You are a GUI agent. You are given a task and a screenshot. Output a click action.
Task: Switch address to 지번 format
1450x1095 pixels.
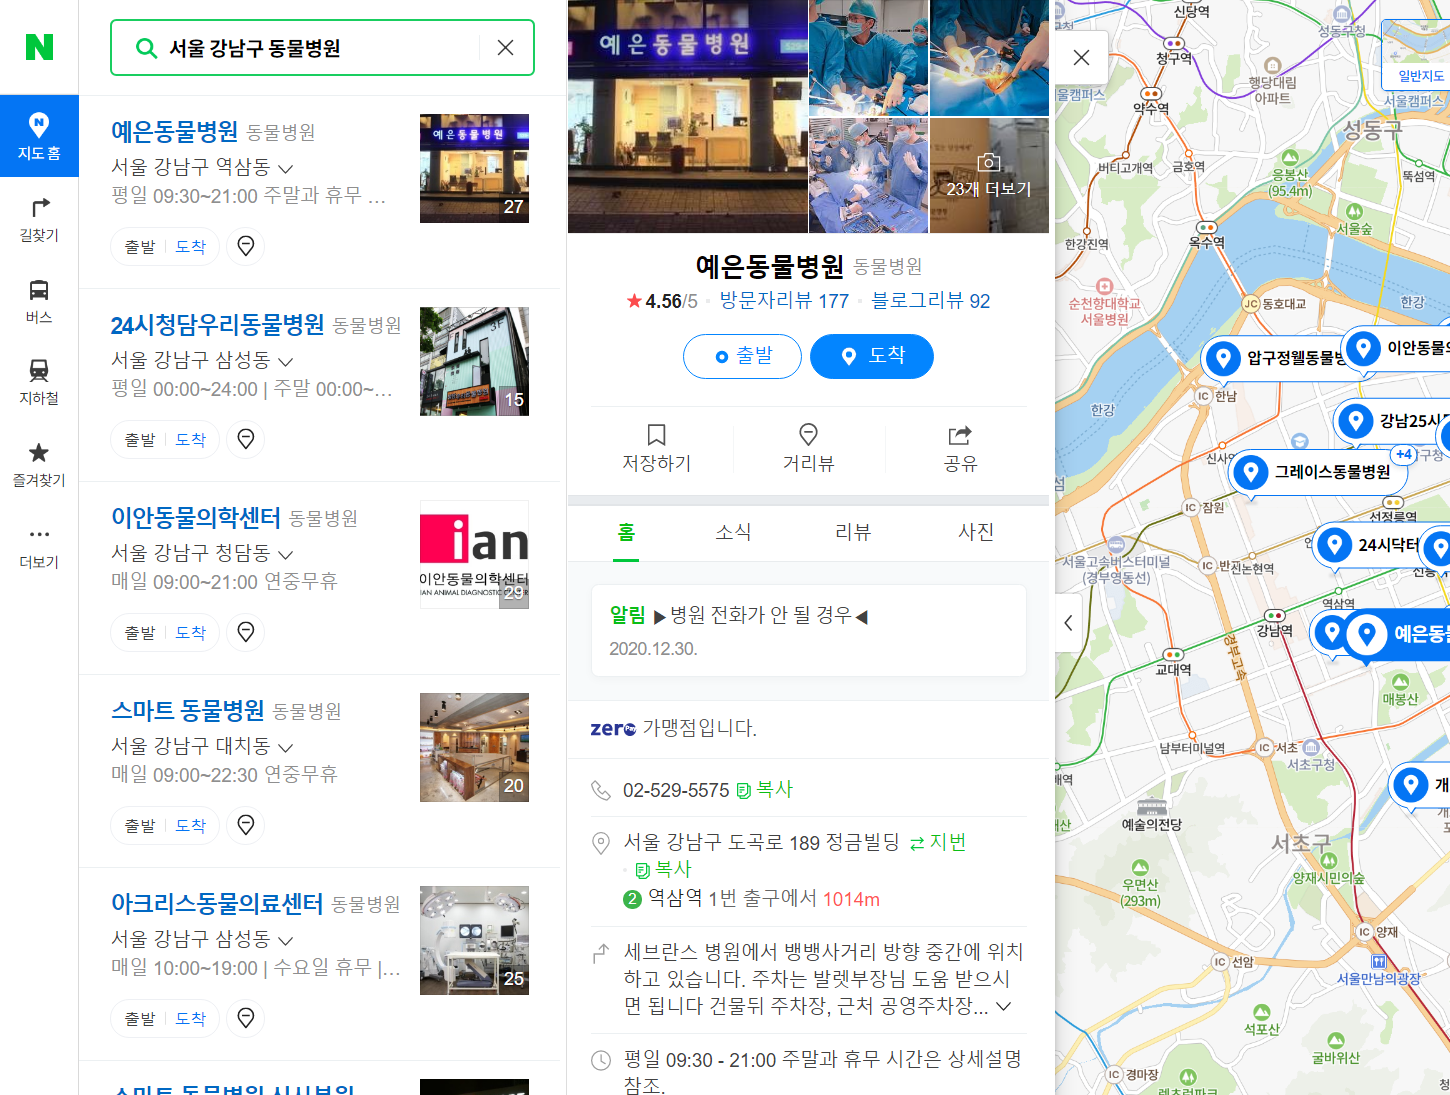pos(937,843)
